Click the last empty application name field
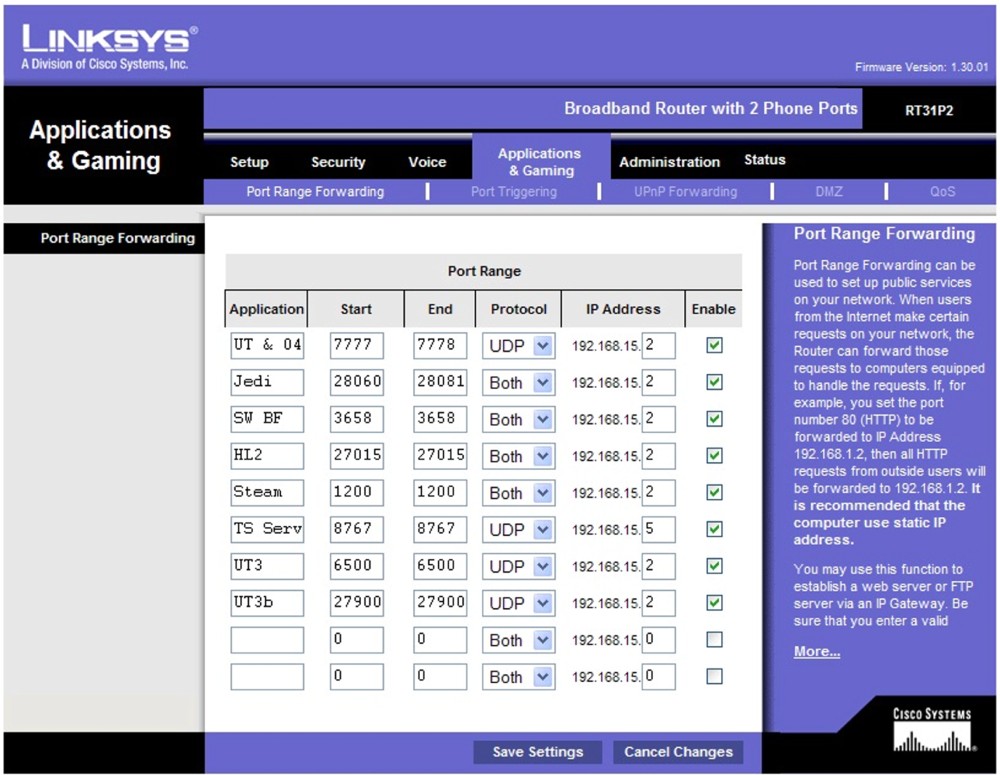Image resolution: width=1000 pixels, height=775 pixels. [267, 677]
